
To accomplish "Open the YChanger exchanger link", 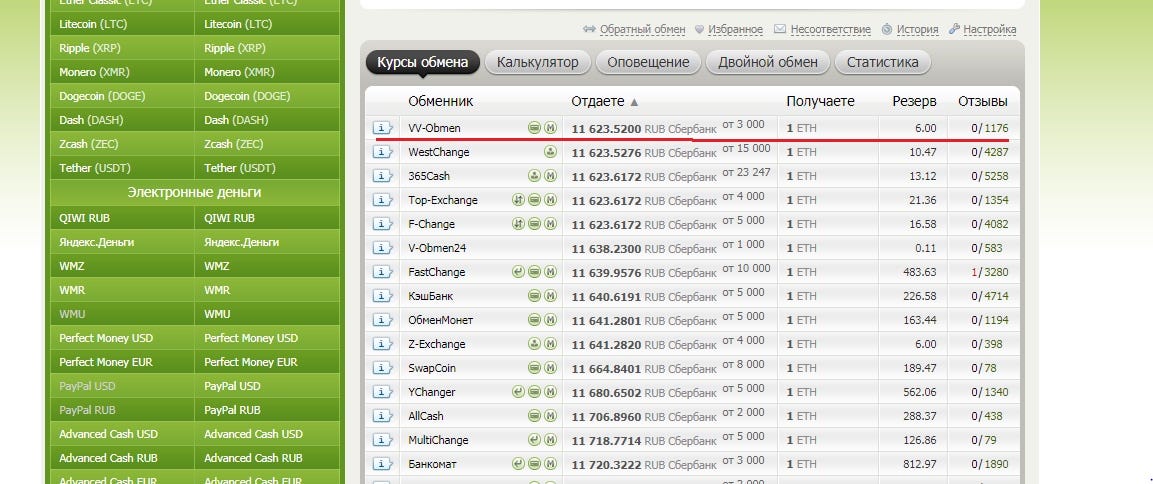I will click(x=432, y=392).
